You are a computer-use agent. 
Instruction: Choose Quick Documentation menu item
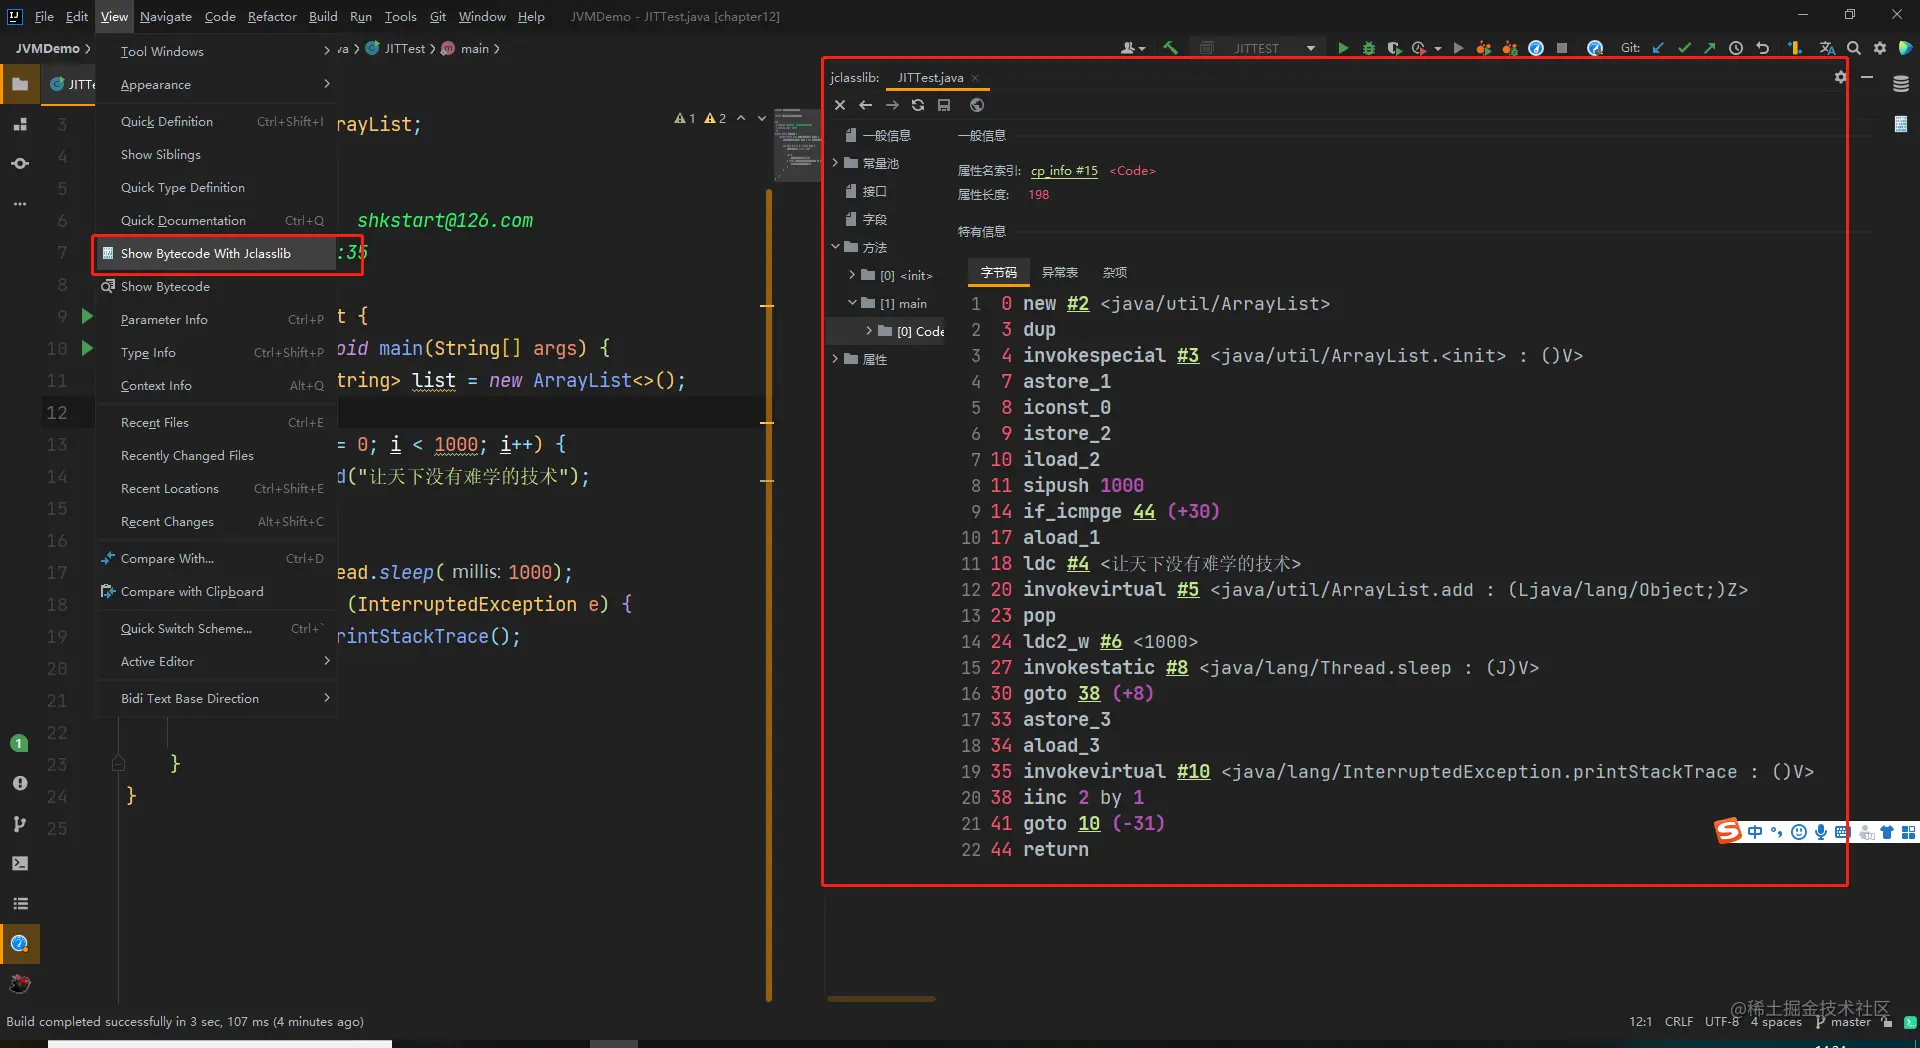tap(216, 220)
